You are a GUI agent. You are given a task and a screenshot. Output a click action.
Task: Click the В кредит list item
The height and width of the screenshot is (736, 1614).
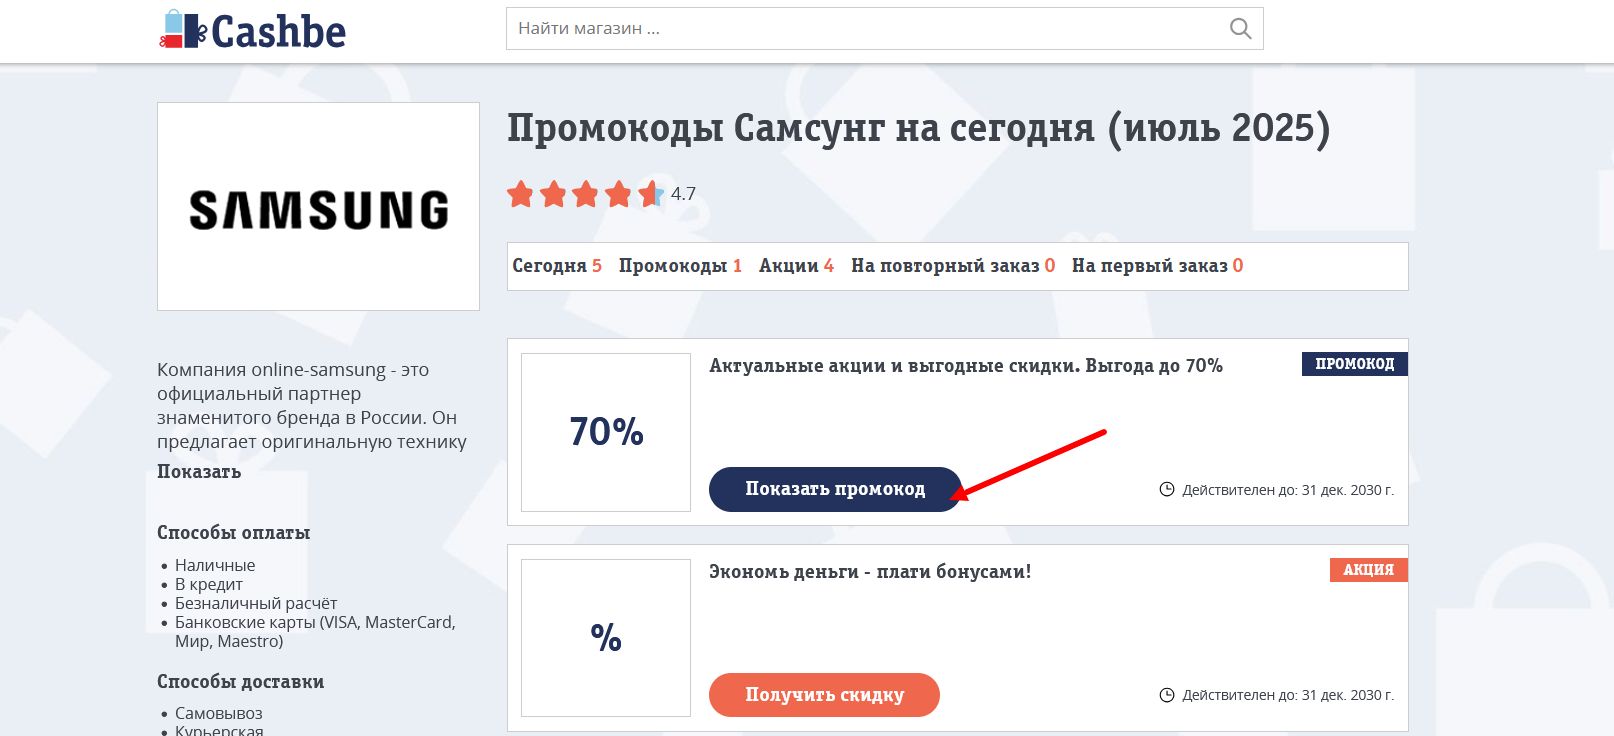209,584
